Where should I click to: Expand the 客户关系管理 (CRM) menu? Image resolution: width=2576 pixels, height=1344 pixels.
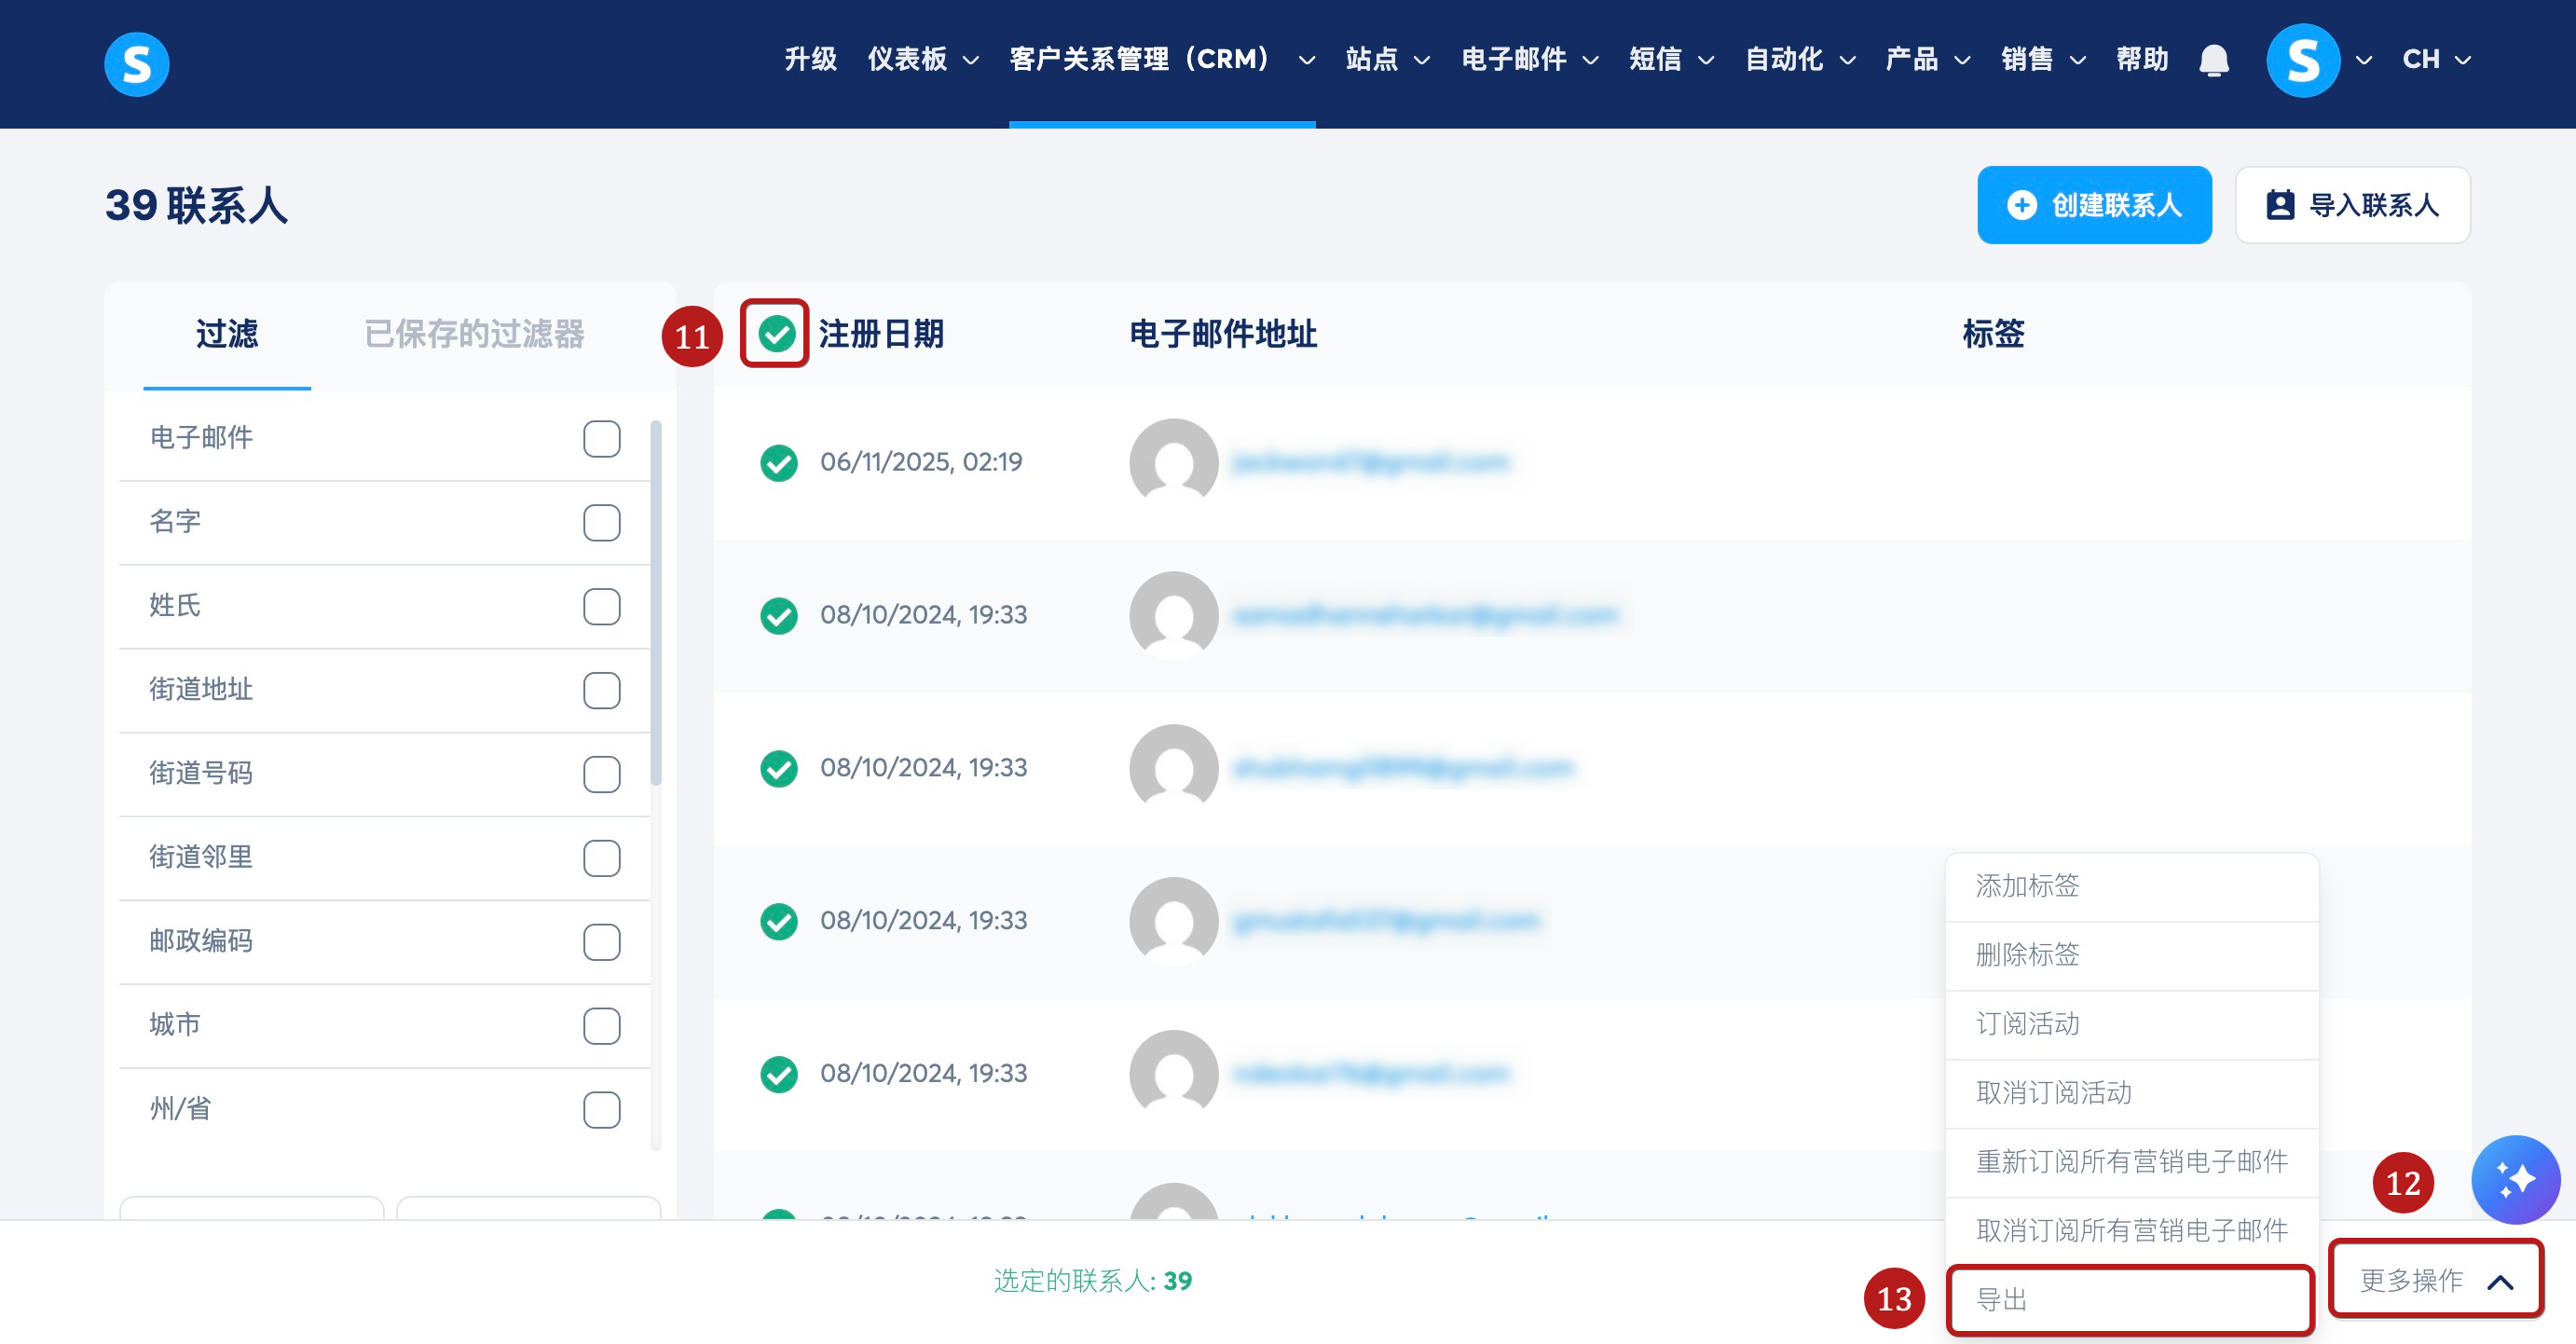point(1160,60)
